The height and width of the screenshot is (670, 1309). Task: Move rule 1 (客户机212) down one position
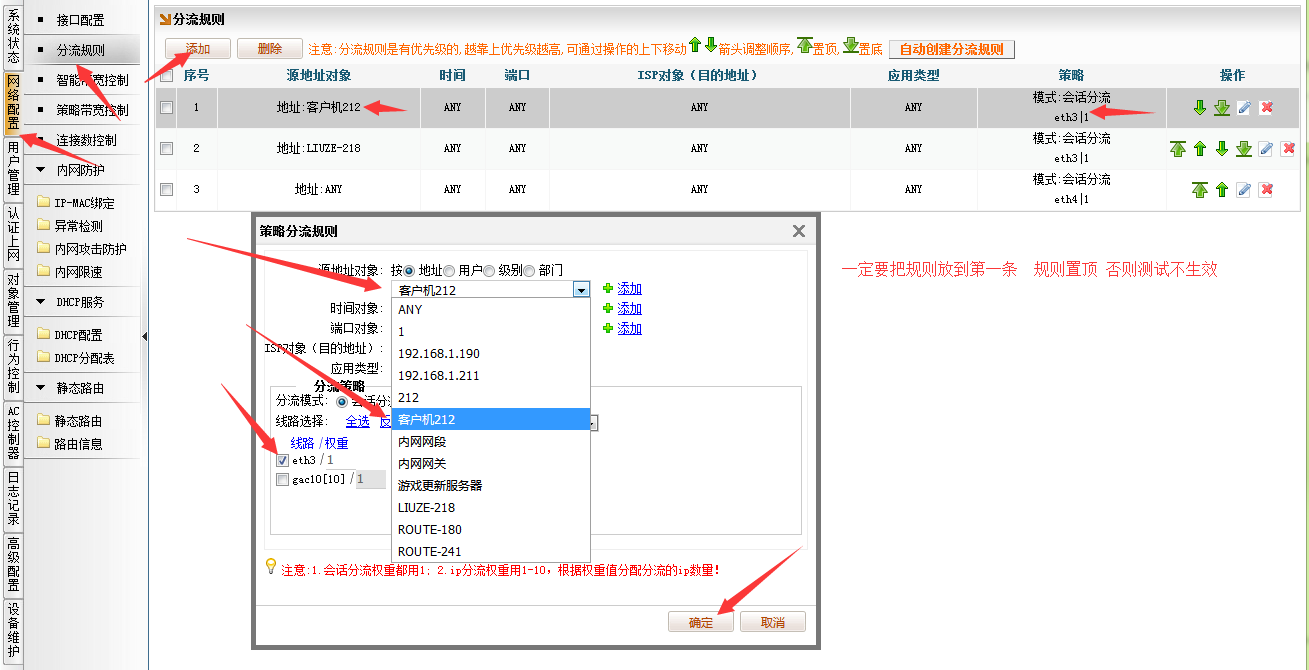(1200, 108)
